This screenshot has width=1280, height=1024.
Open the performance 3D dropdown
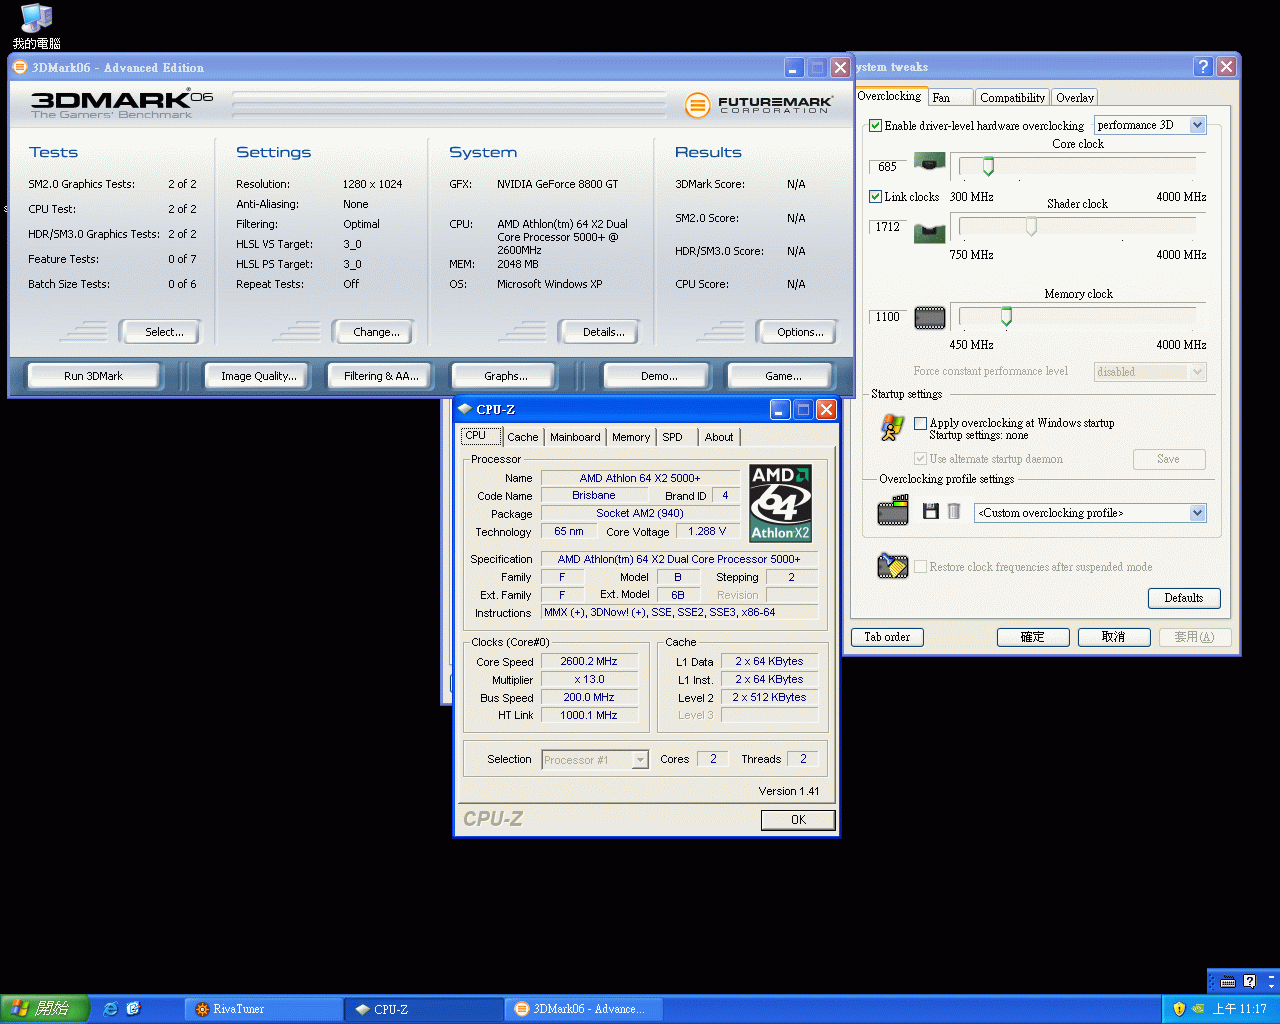pyautogui.click(x=1197, y=125)
